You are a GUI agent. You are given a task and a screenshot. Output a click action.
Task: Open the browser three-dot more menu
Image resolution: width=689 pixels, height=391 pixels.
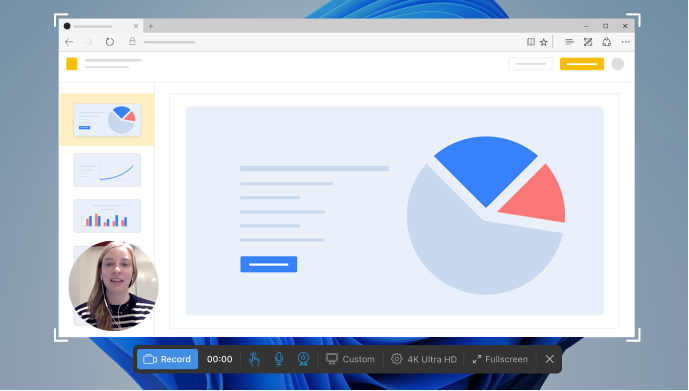pos(626,42)
